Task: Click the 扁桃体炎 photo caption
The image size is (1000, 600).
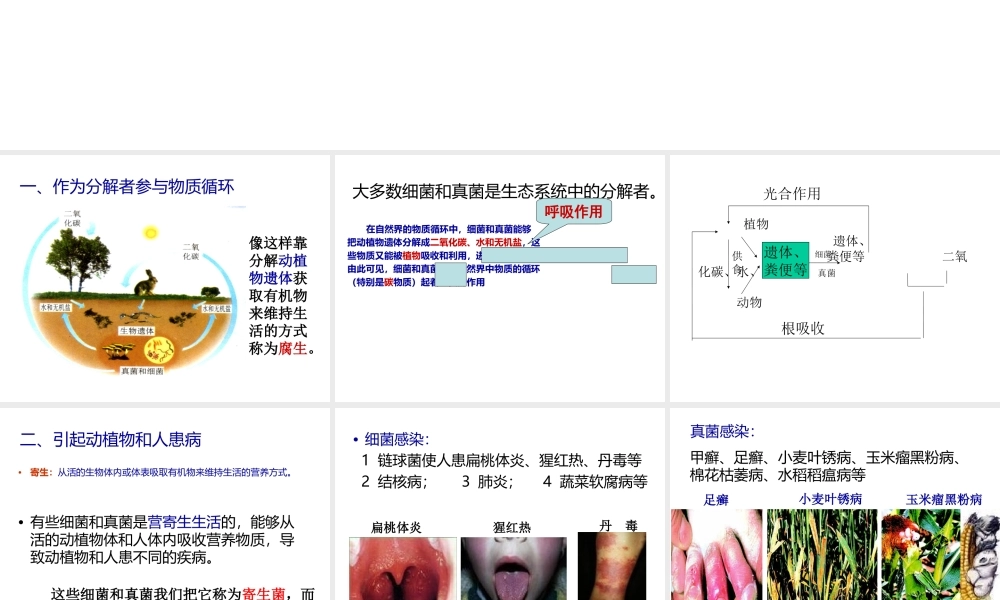Action: click(x=396, y=527)
